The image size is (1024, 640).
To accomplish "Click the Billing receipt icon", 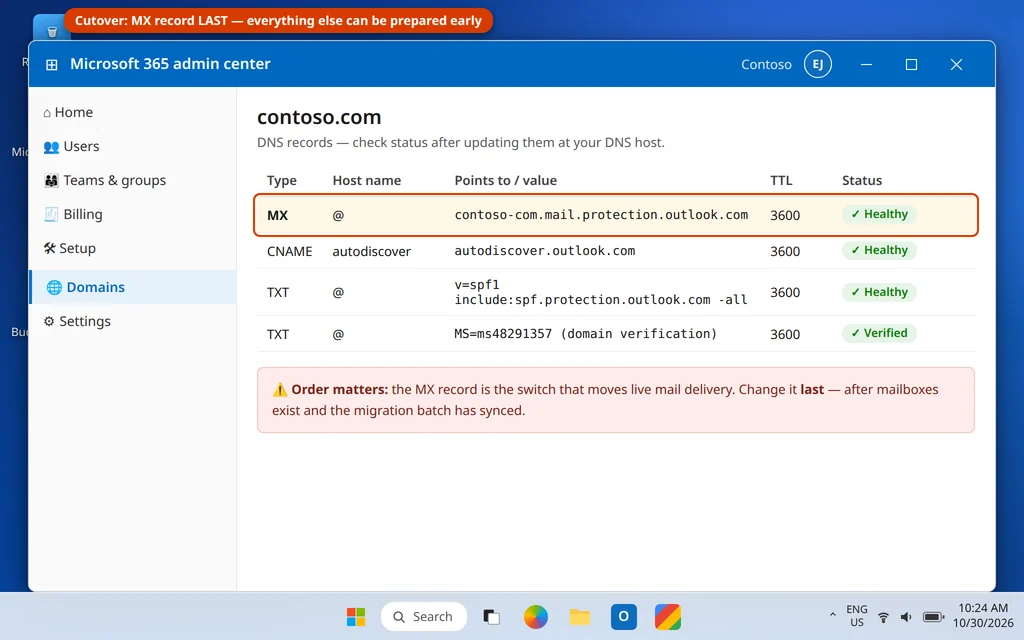I will pos(51,214).
